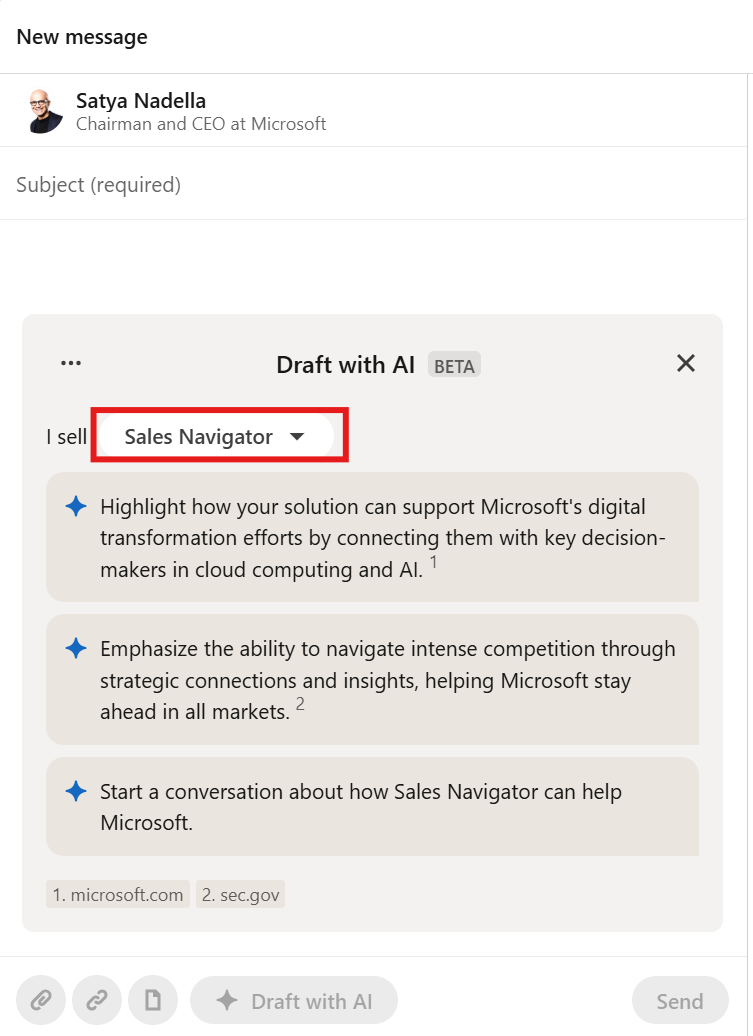Open the three-dot options menu
This screenshot has height=1036, width=753.
pos(71,363)
